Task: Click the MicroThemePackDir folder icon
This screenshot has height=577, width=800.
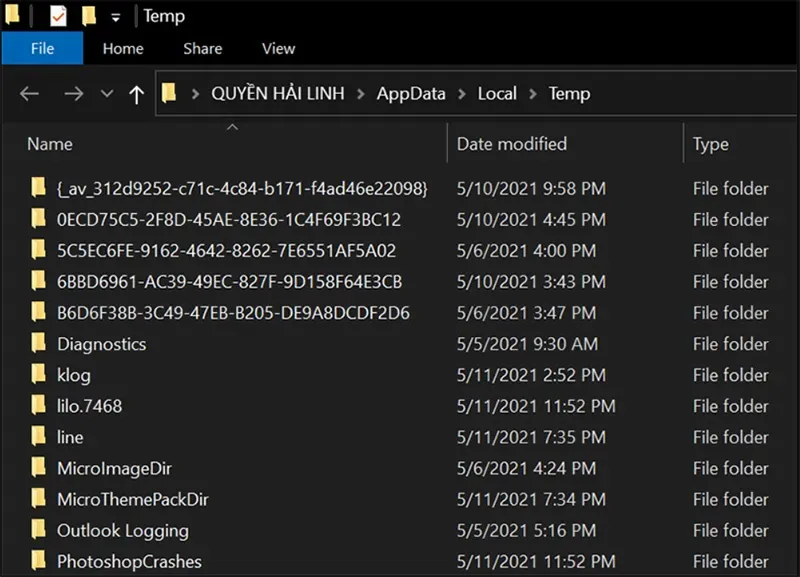Action: [x=39, y=499]
